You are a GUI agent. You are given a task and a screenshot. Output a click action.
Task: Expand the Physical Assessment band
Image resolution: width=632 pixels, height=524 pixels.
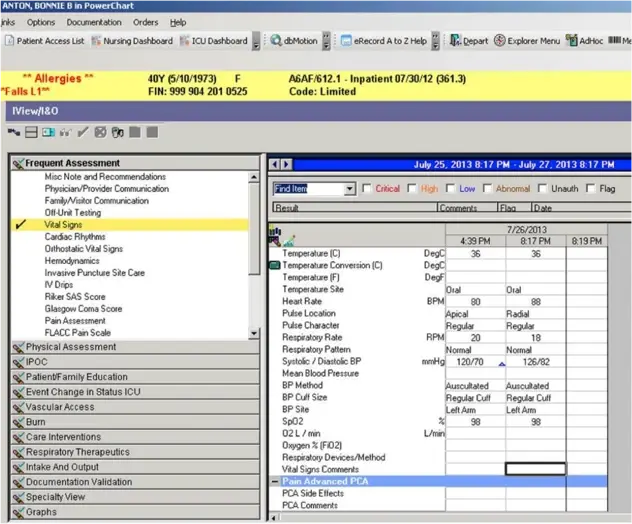coord(135,347)
